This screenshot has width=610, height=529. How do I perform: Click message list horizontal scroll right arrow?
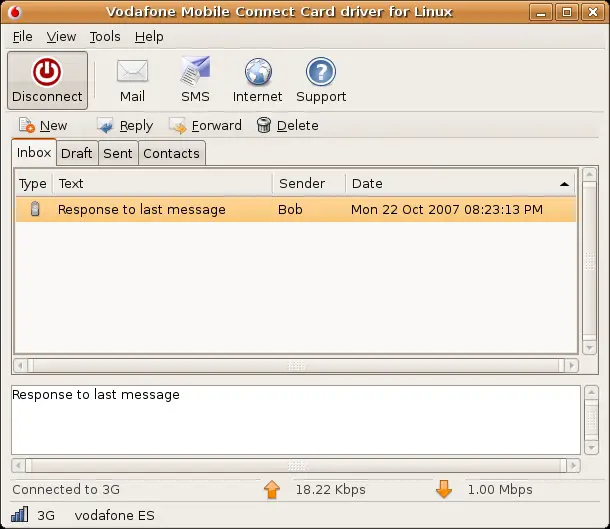click(x=571, y=366)
